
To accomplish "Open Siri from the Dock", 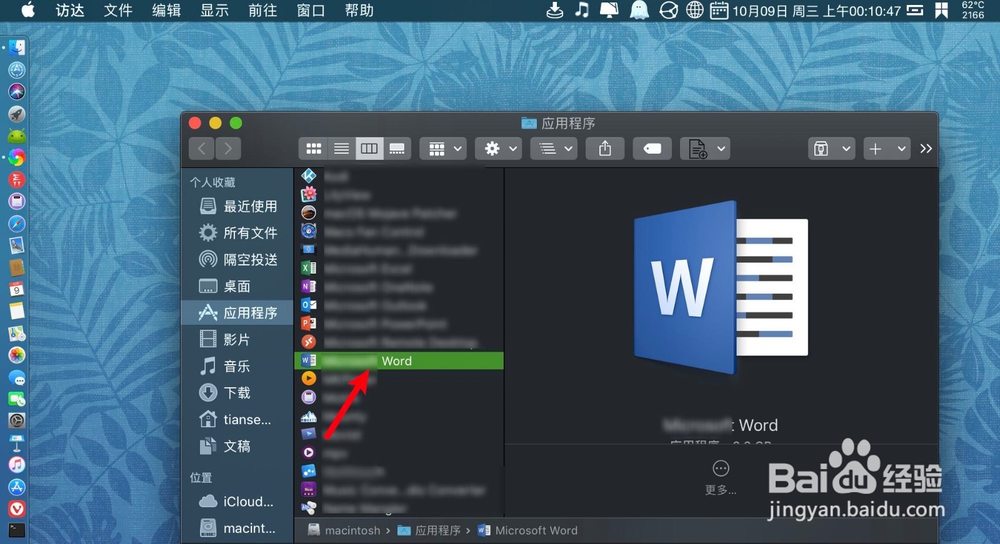I will (x=17, y=91).
